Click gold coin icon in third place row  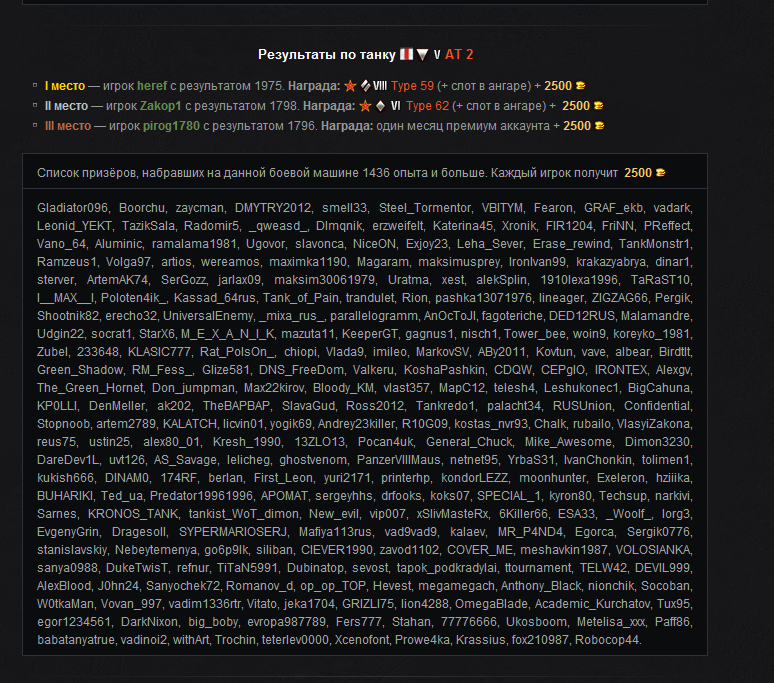[x=599, y=126]
